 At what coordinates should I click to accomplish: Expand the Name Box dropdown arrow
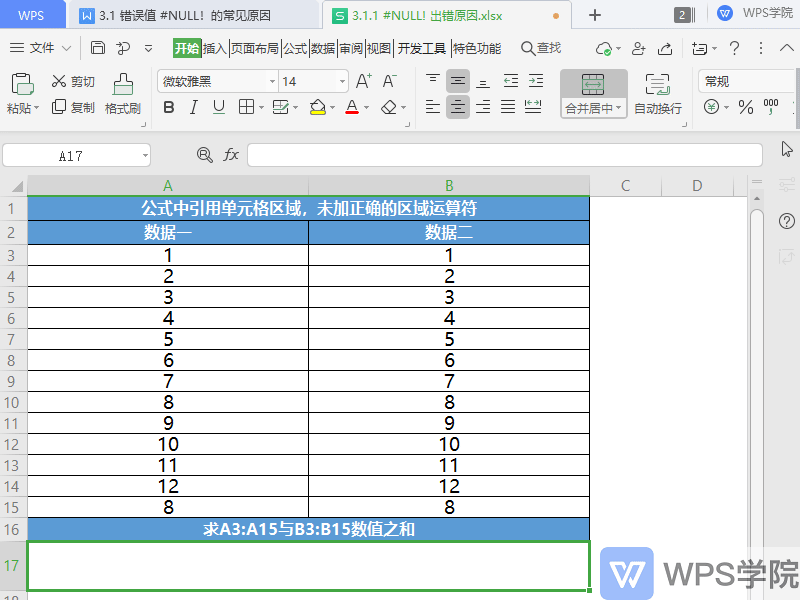tap(145, 155)
